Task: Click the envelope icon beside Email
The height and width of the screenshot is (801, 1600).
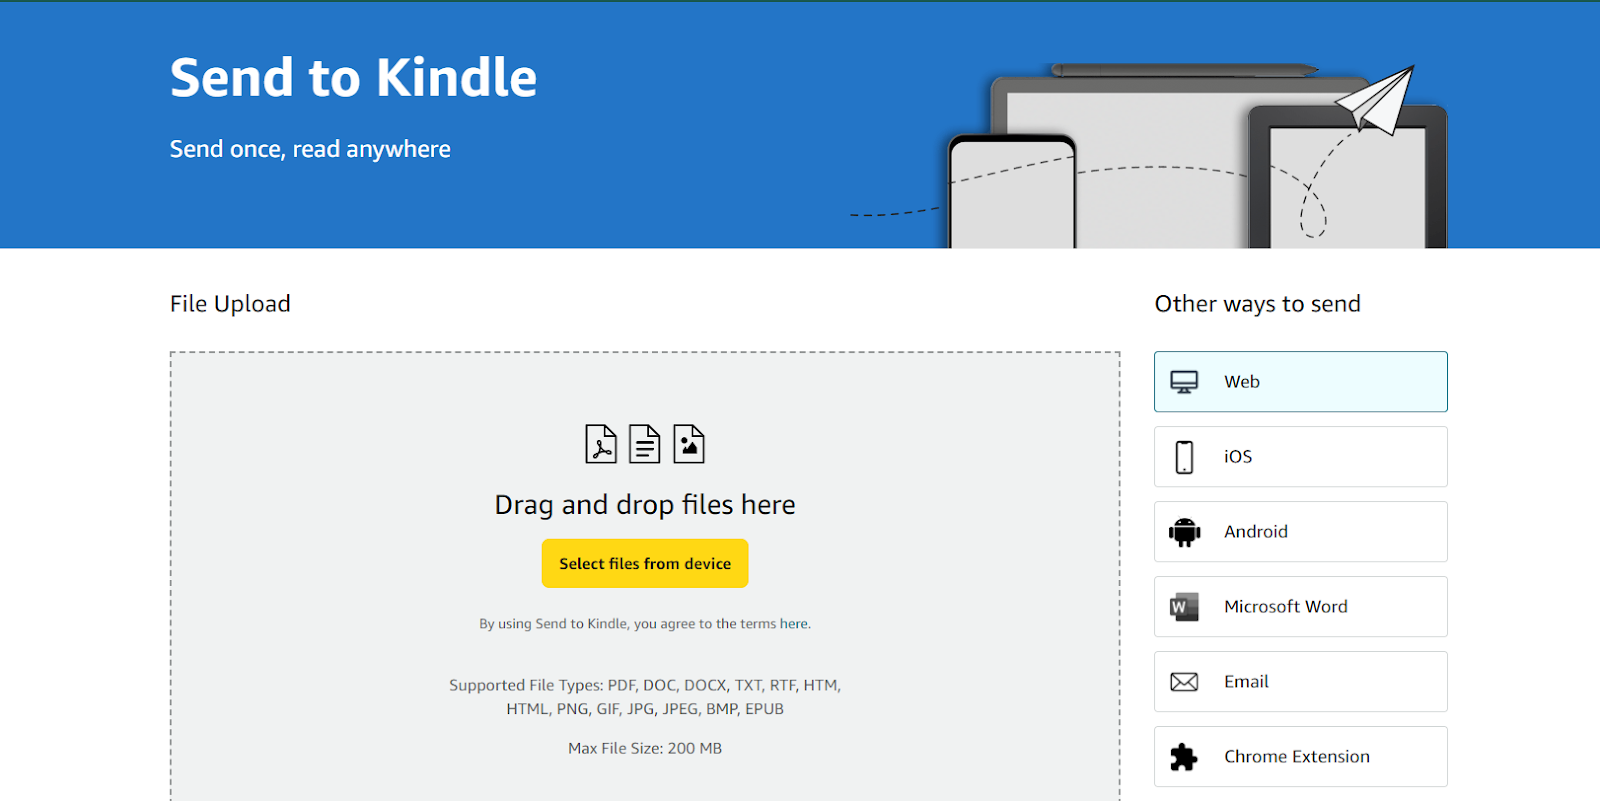Action: point(1184,682)
